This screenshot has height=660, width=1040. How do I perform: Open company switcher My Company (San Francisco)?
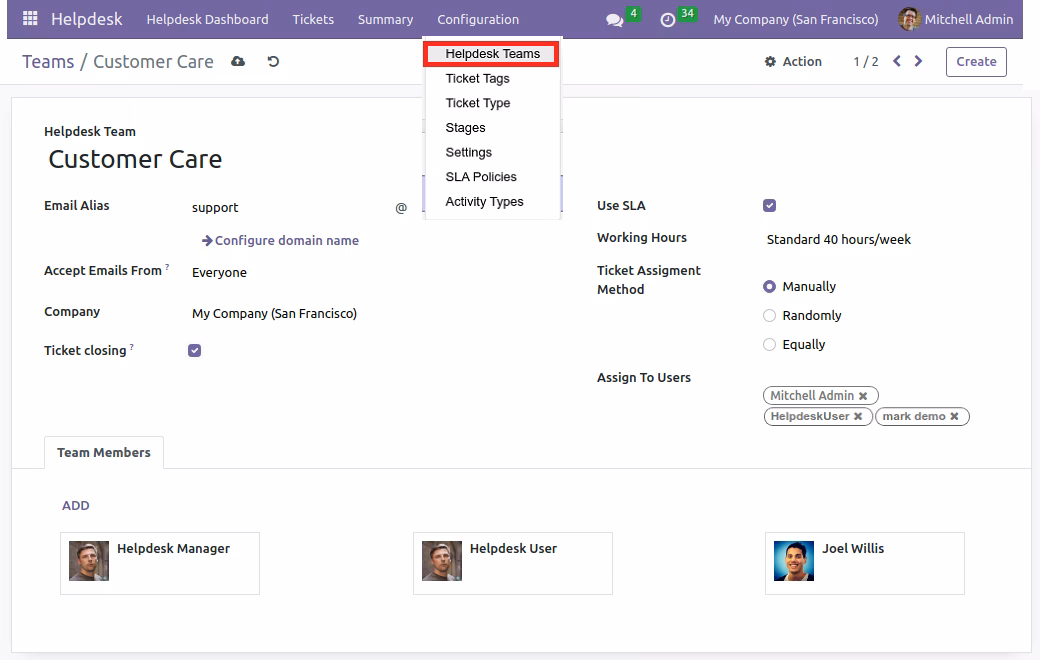[x=795, y=19]
